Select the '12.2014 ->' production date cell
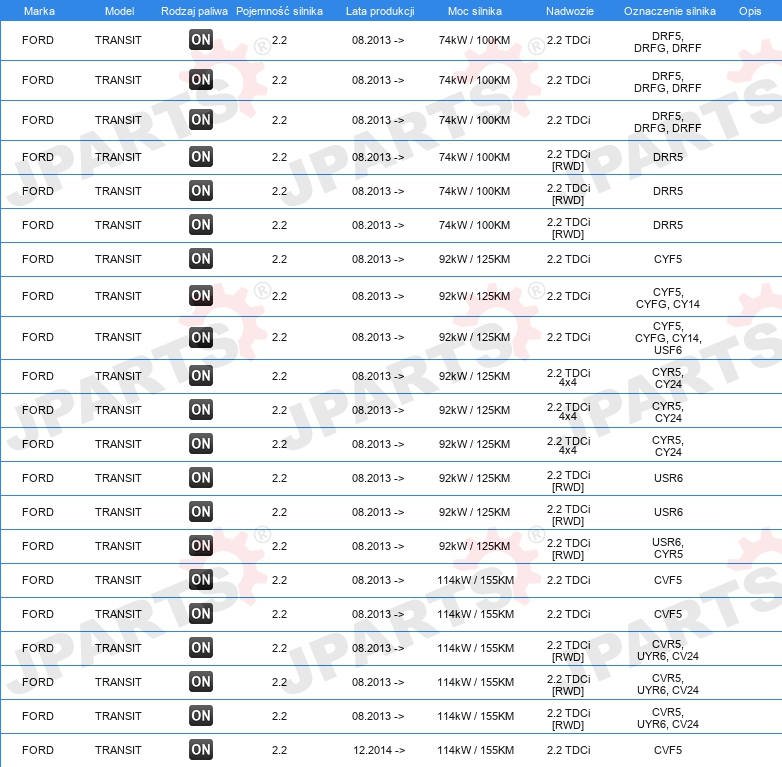 tap(379, 750)
